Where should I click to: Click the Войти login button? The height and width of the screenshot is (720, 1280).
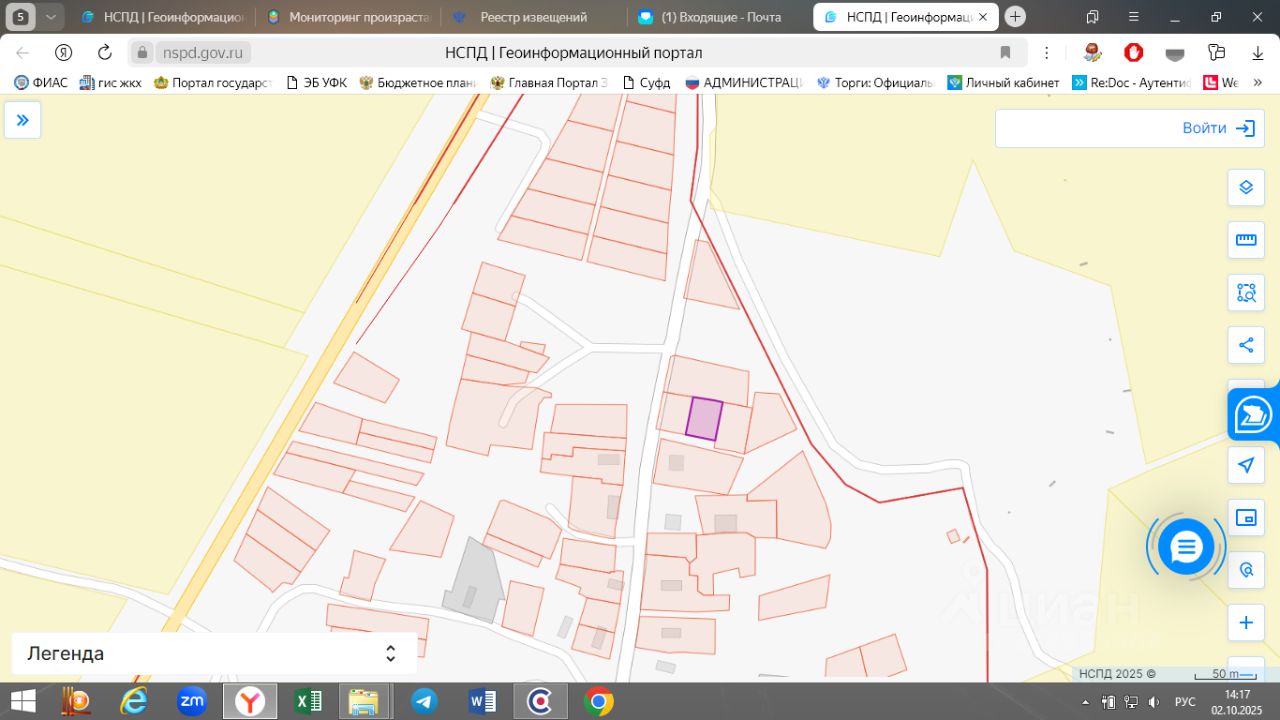pyautogui.click(x=1218, y=128)
